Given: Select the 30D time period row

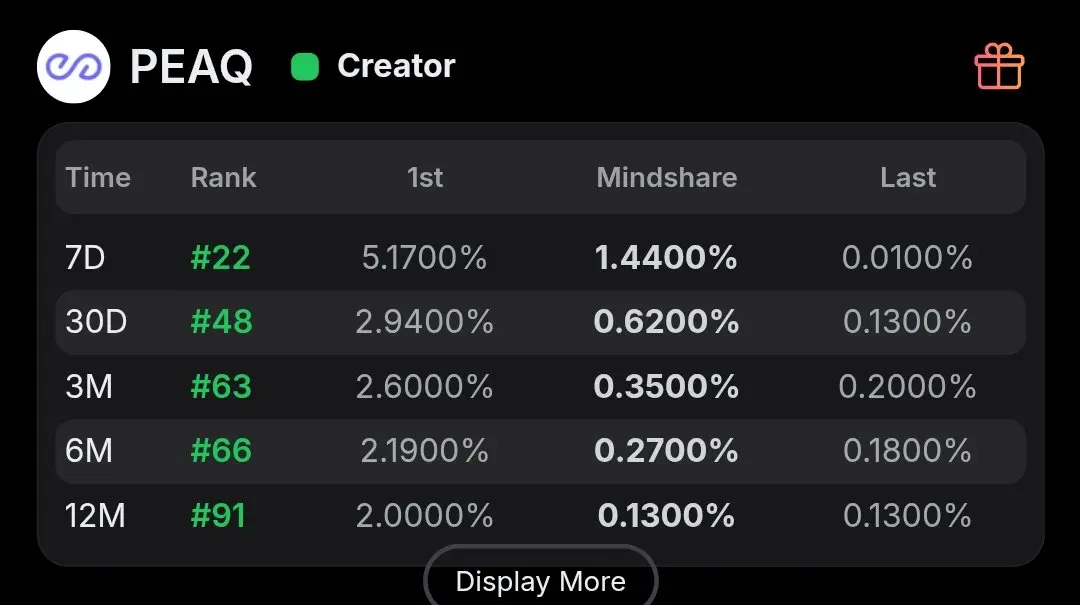Looking at the screenshot, I should pyautogui.click(x=541, y=322).
